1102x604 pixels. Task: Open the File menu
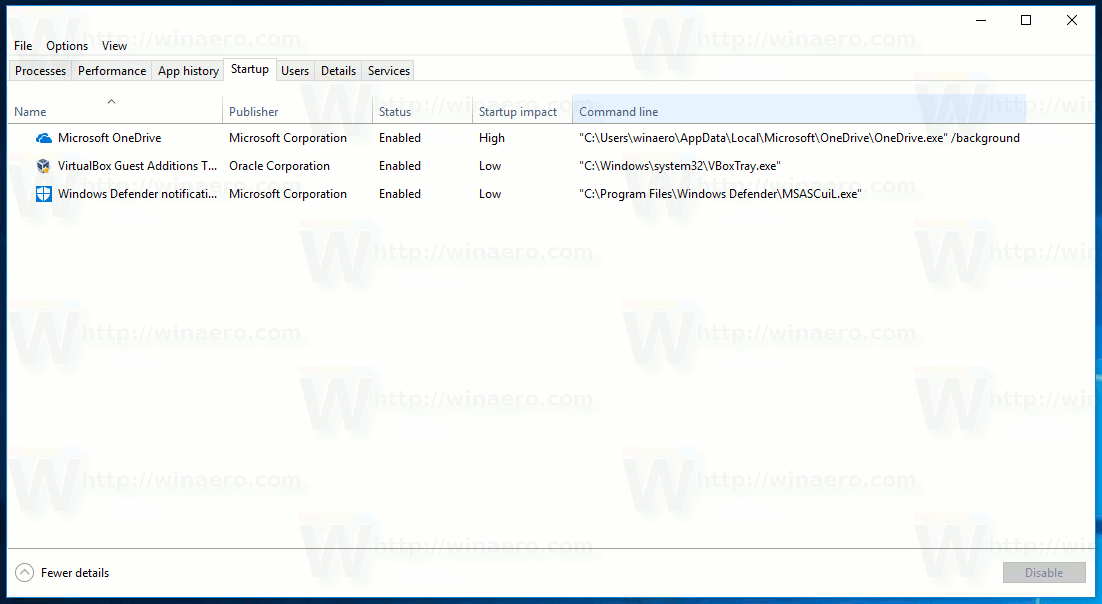pos(22,45)
